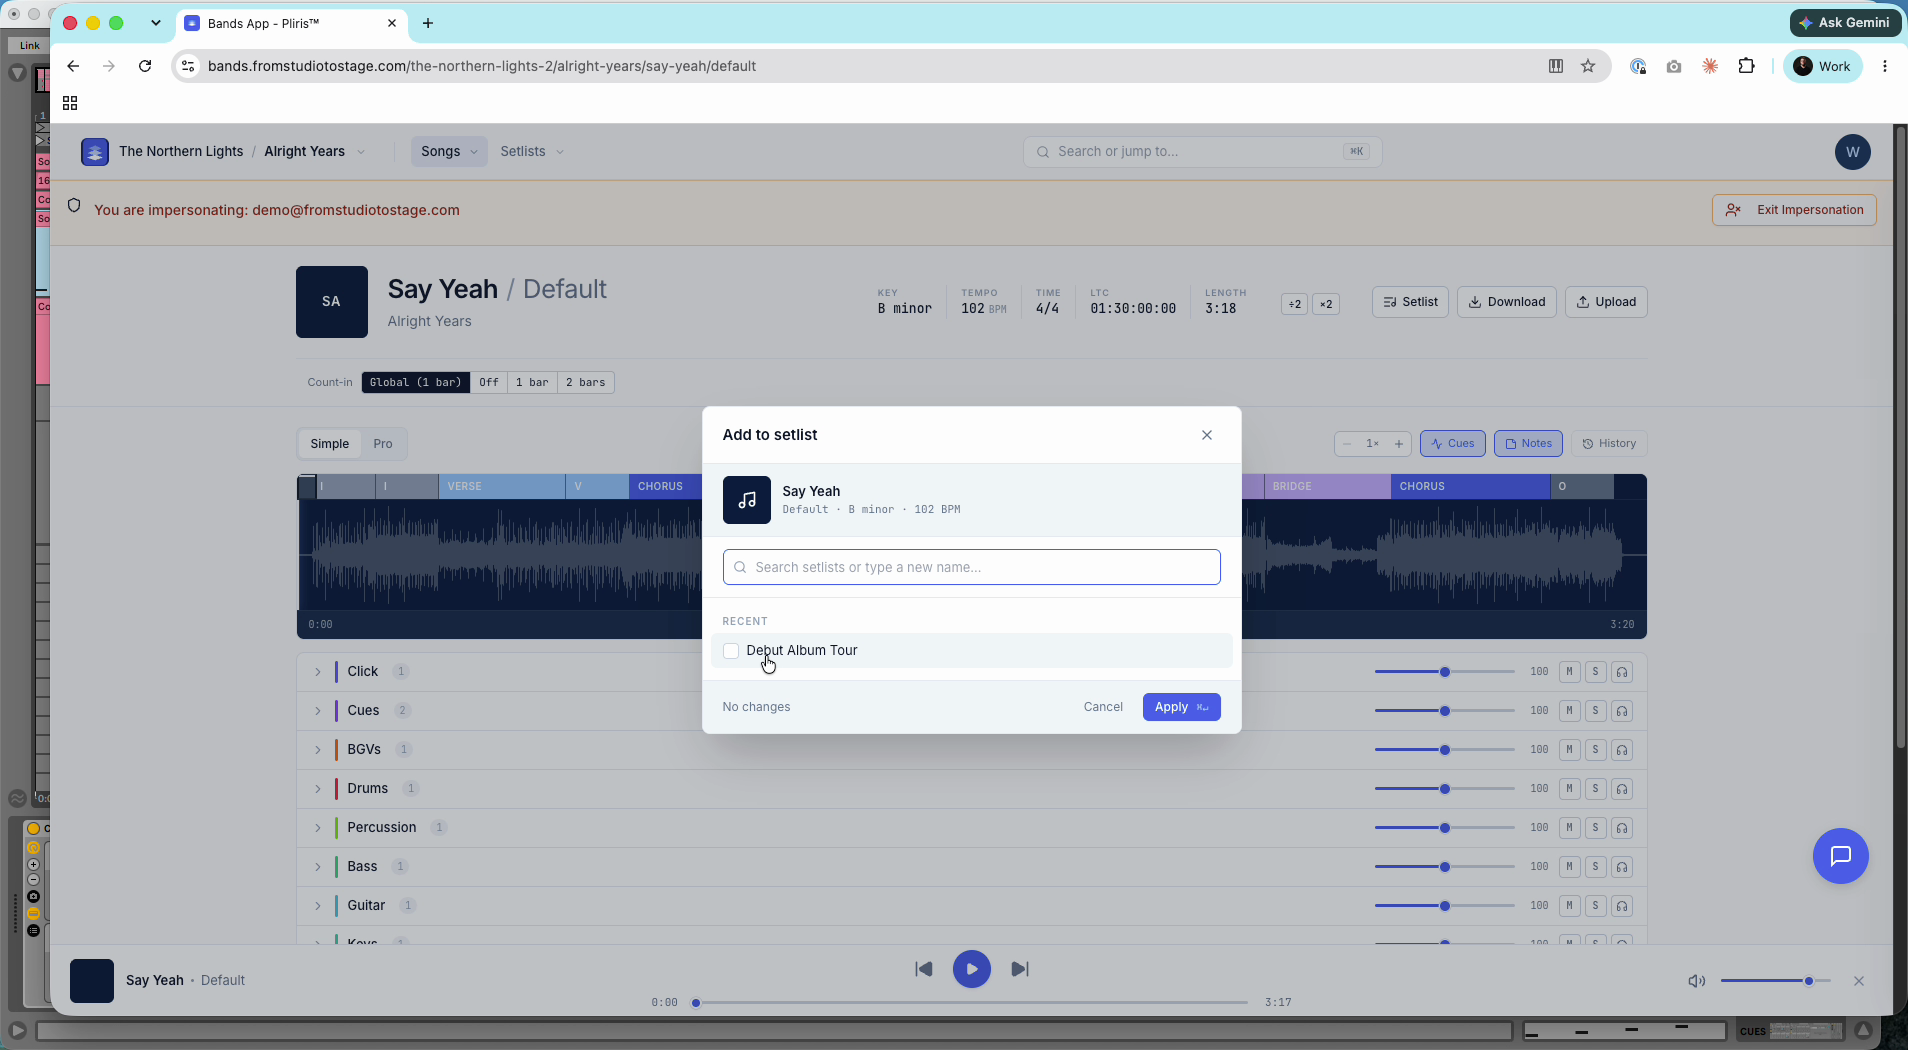Screen dimensions: 1908x1050
Task: Open the browser Extensions puzzle icon
Action: click(1746, 66)
